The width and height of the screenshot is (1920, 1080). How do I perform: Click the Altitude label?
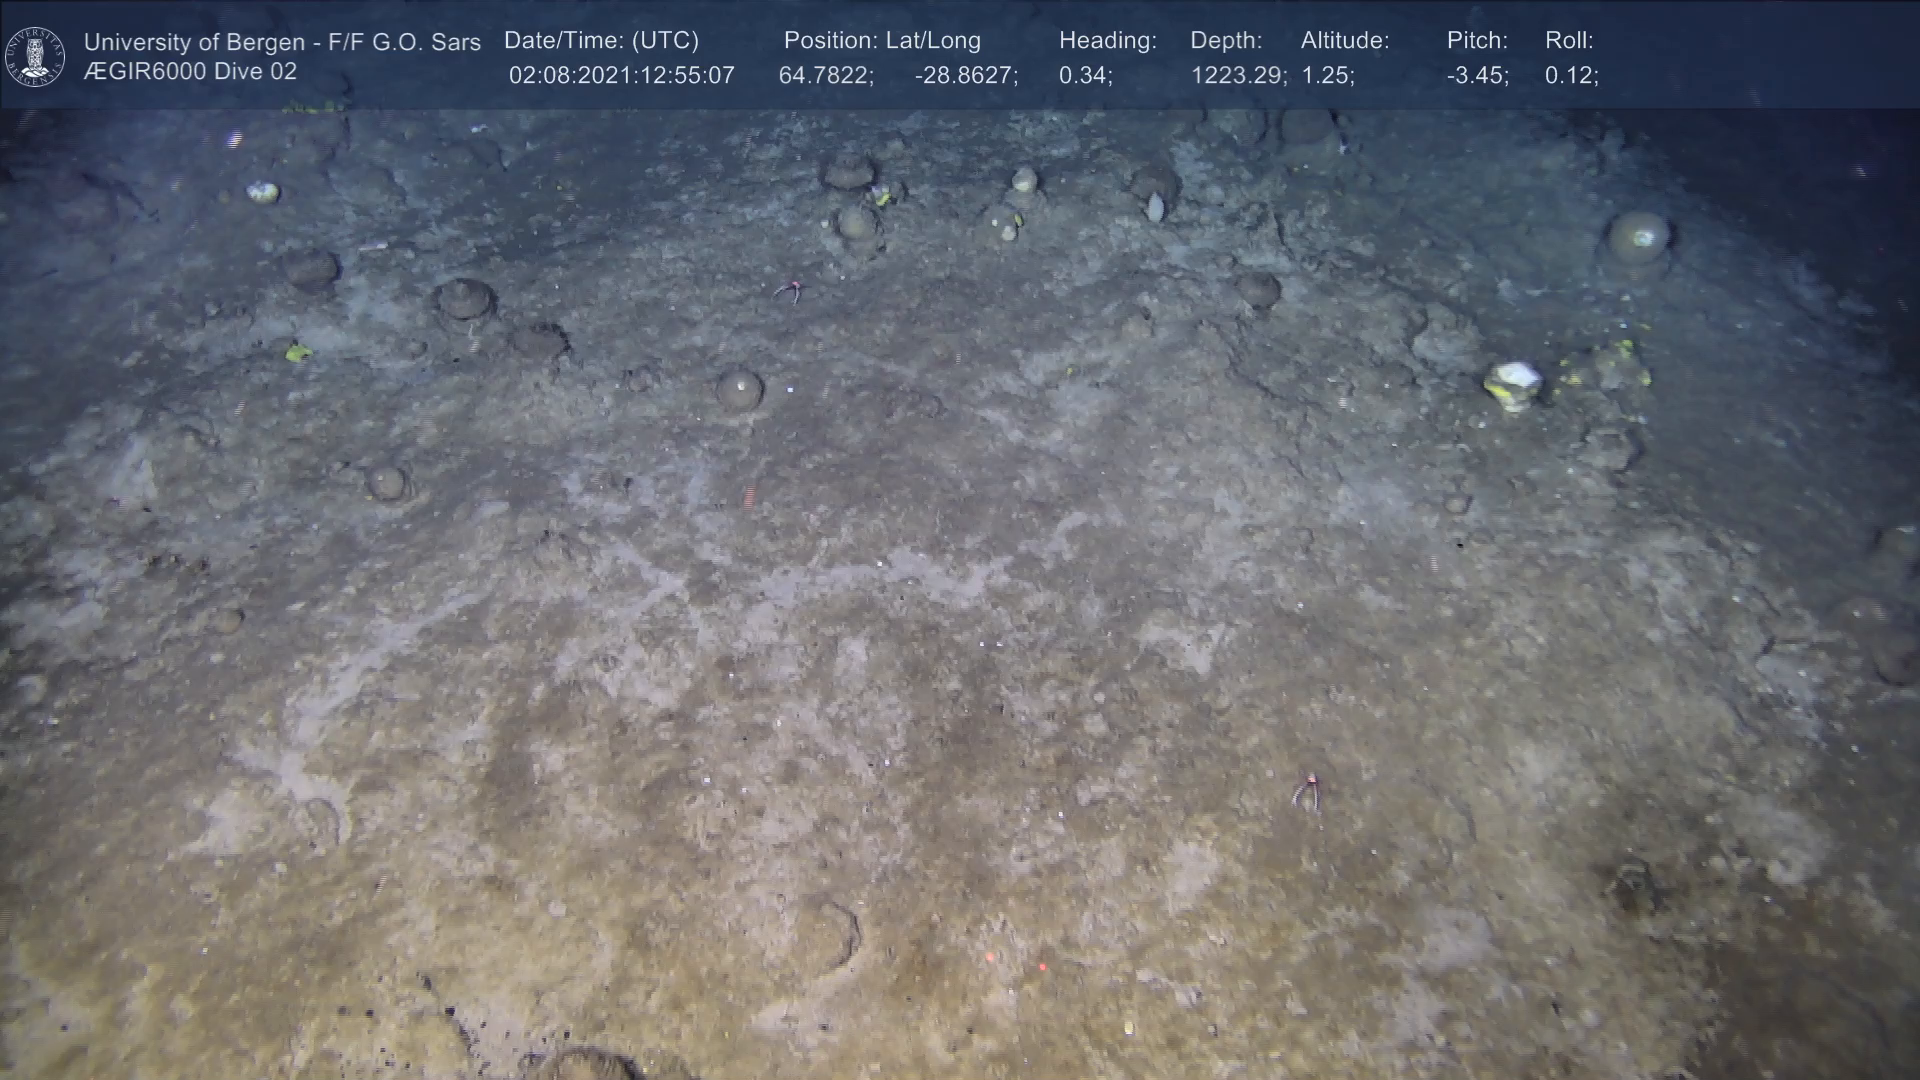(1345, 41)
